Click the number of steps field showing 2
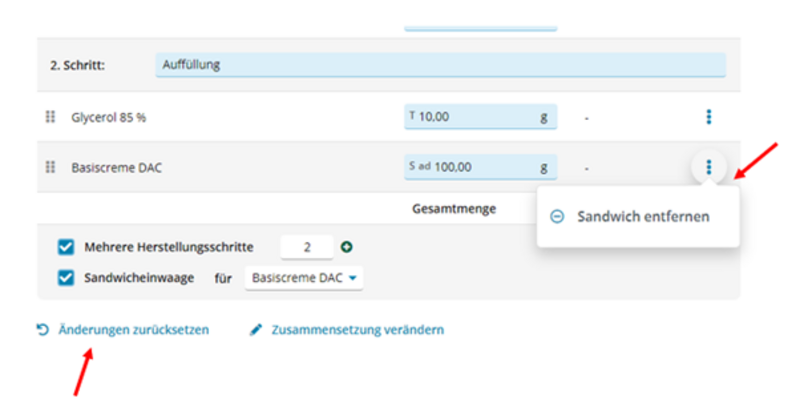The width and height of the screenshot is (800, 415). [307, 247]
